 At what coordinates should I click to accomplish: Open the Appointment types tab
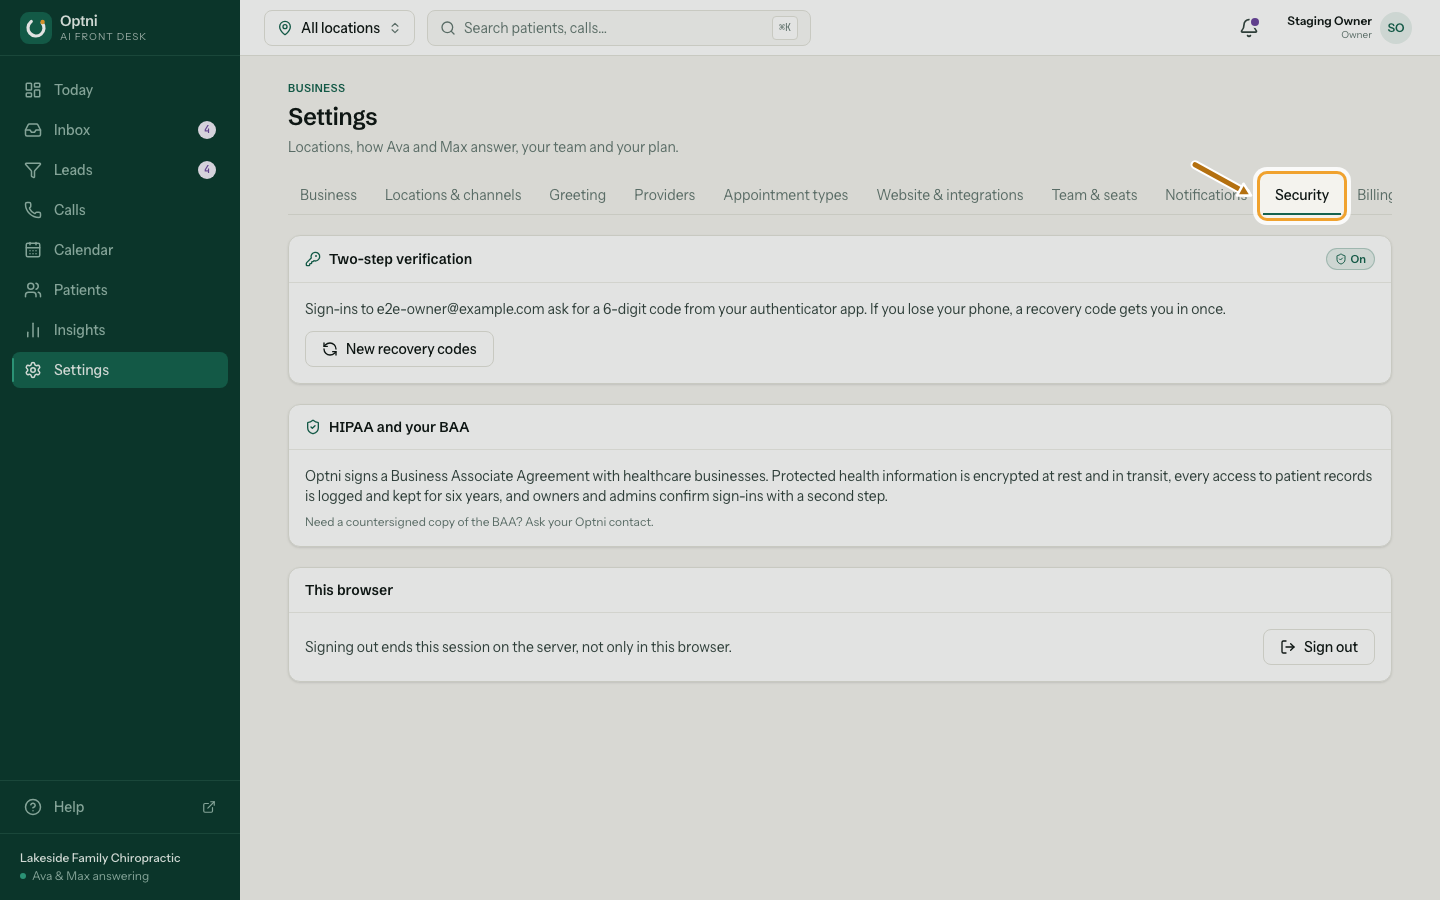point(786,195)
